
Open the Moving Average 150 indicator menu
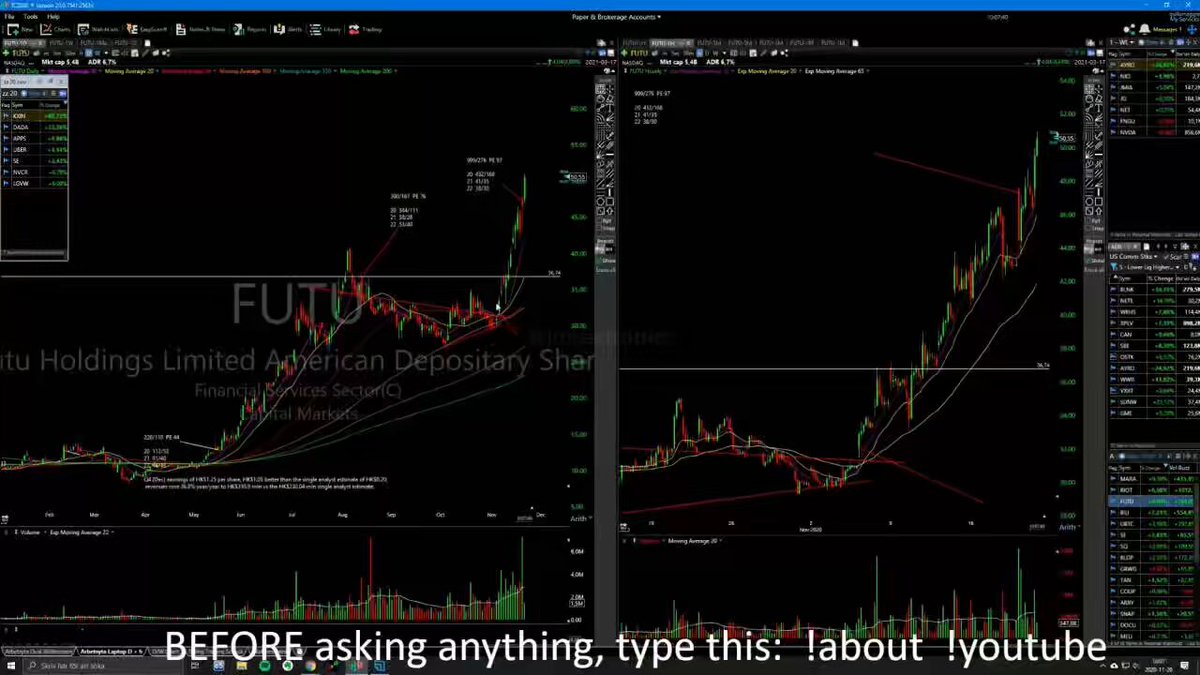[310, 72]
